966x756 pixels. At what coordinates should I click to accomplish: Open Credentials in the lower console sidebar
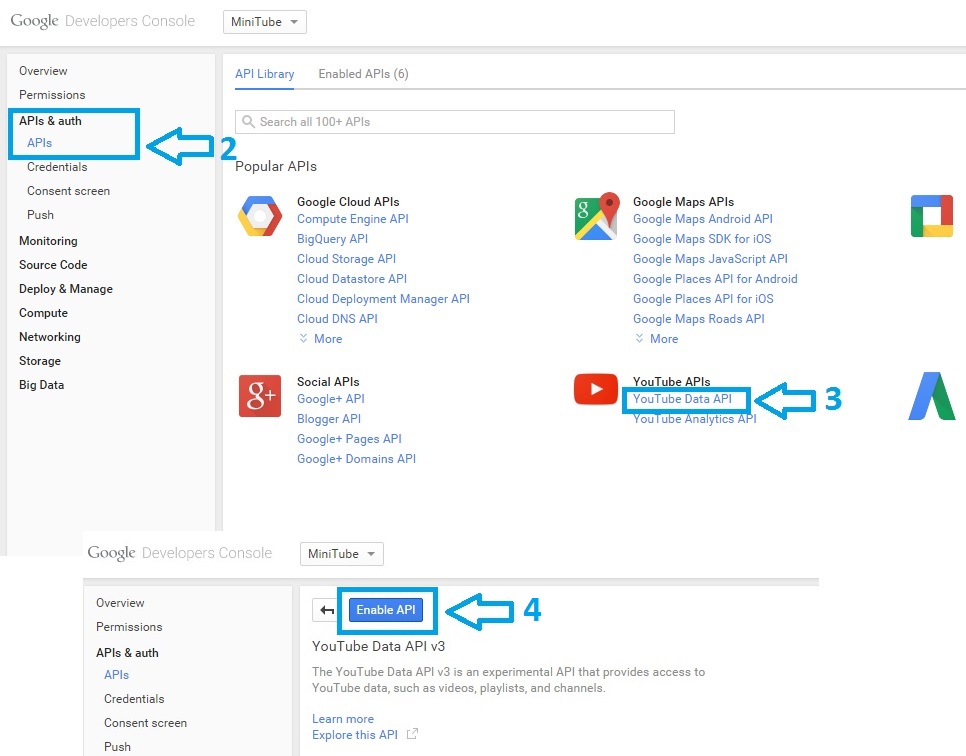coord(134,699)
